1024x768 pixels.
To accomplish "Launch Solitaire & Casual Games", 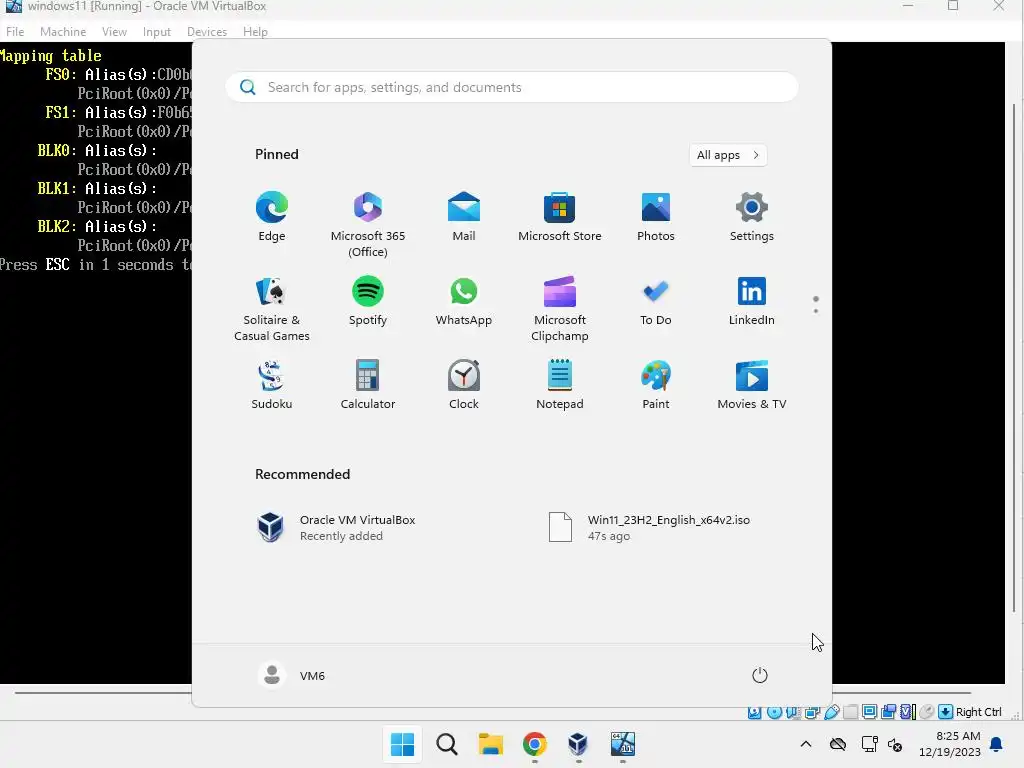I will pos(272,309).
